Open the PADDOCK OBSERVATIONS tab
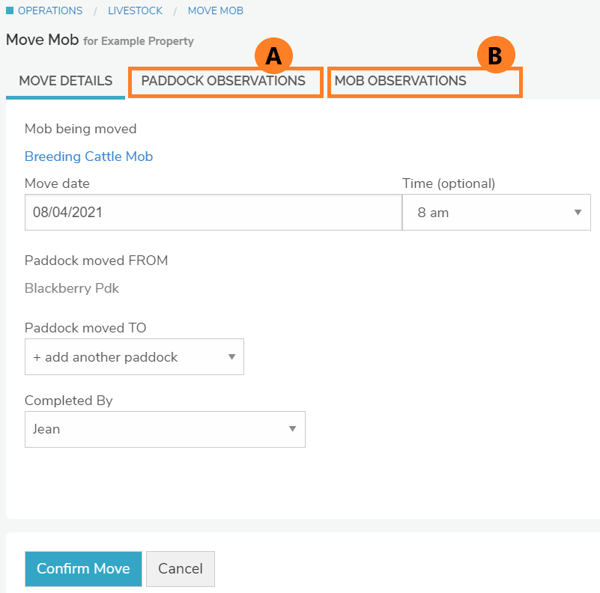The height and width of the screenshot is (593, 600). coord(223,81)
